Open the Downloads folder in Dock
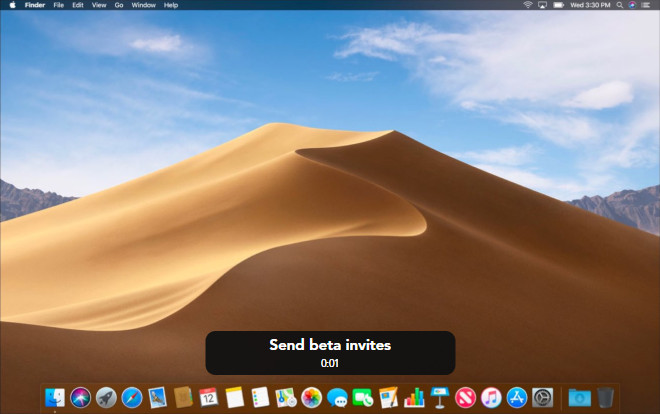660x414 pixels. click(x=580, y=398)
